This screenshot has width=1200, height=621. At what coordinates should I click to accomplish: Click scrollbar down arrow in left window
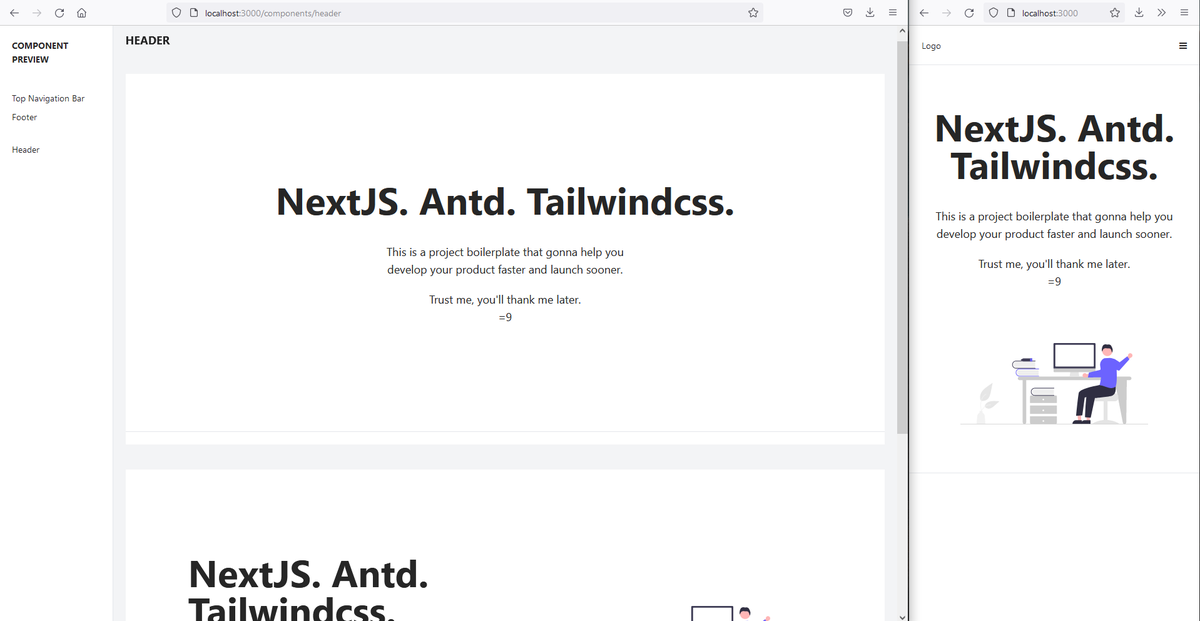[902, 616]
